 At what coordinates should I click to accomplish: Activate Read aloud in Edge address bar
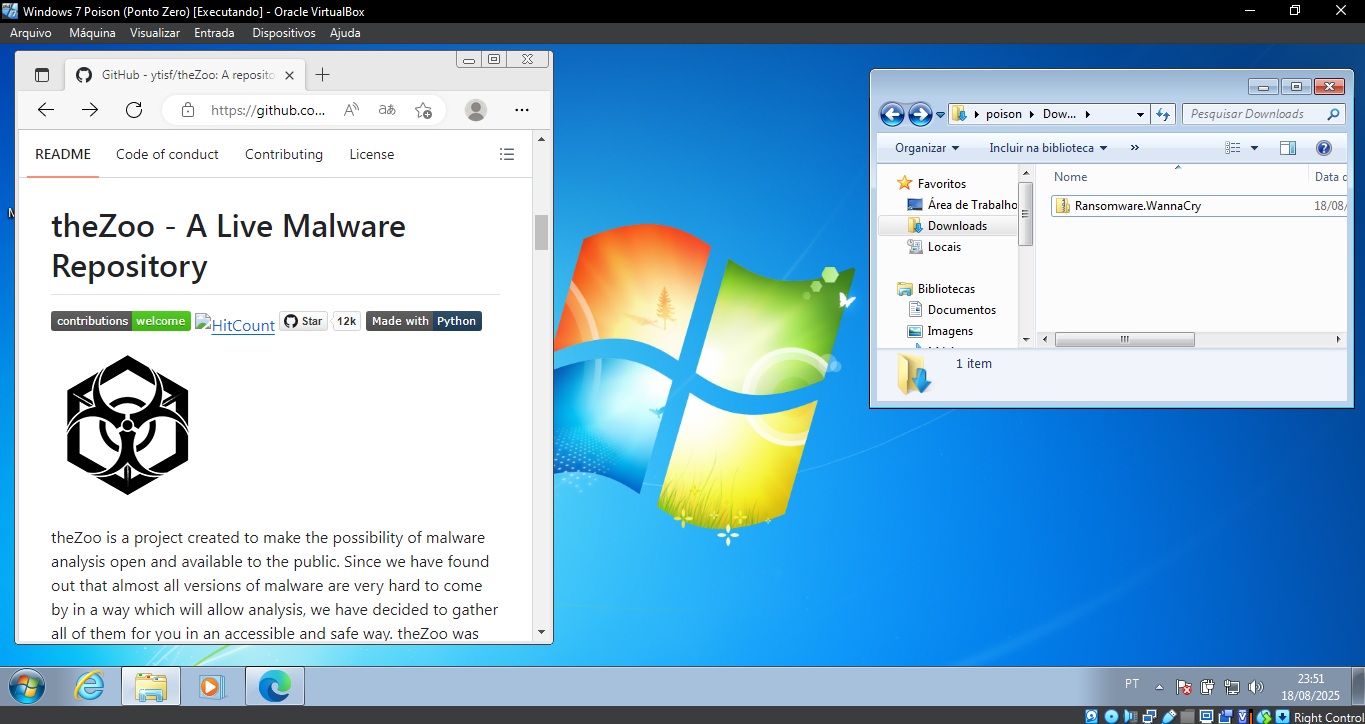(352, 110)
